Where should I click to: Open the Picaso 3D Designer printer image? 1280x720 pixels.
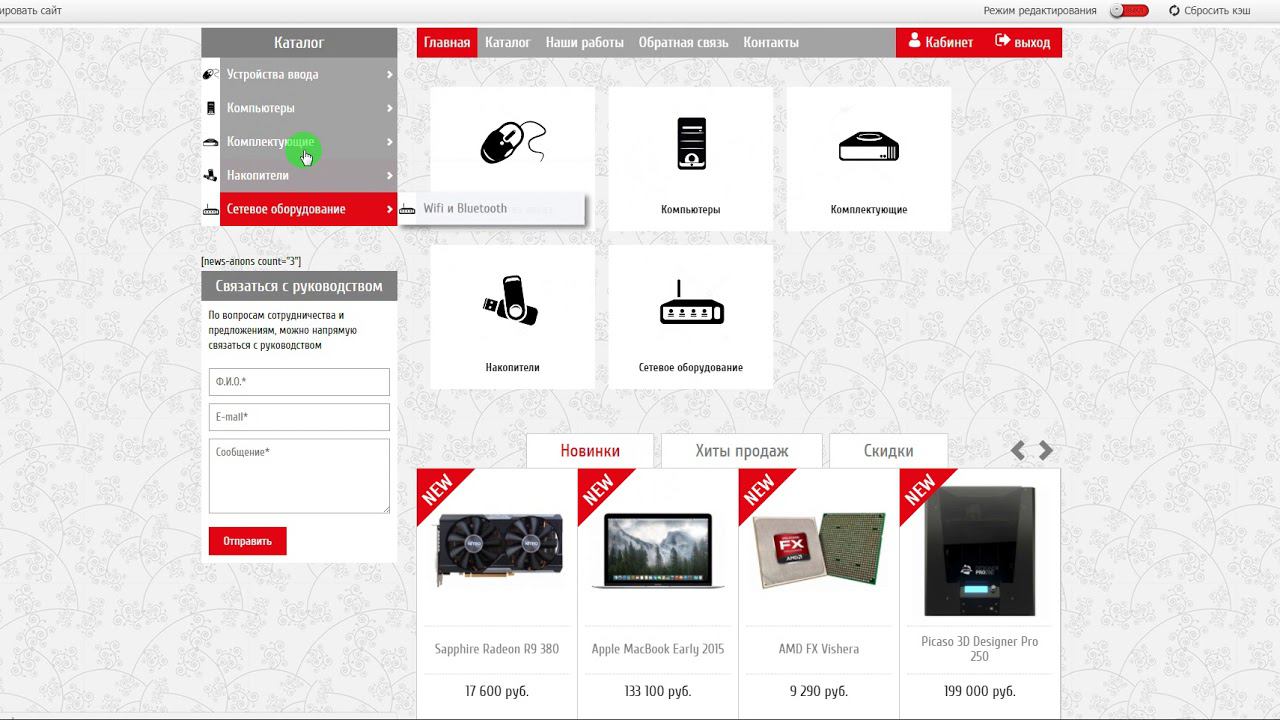(x=979, y=550)
